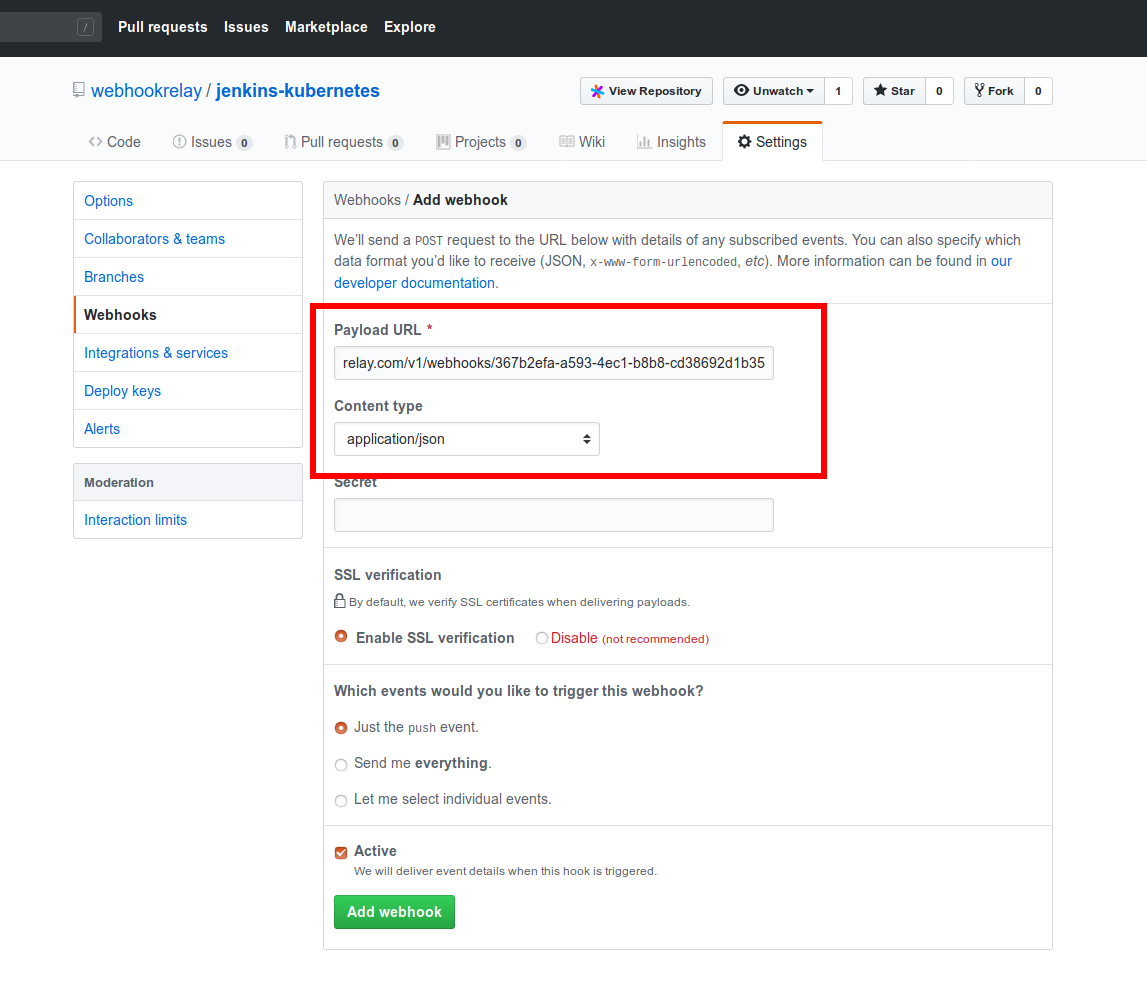Click the star icon beside Star
The image size is (1147, 987).
[x=878, y=90]
